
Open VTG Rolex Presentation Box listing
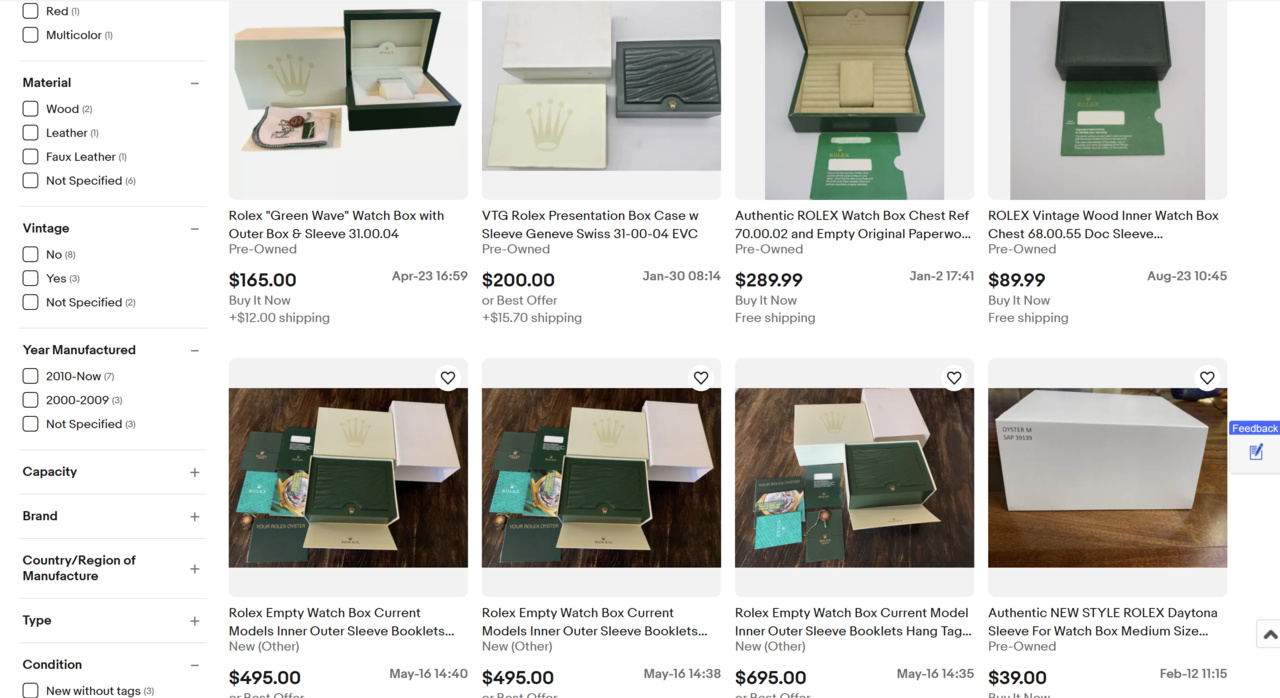click(590, 224)
